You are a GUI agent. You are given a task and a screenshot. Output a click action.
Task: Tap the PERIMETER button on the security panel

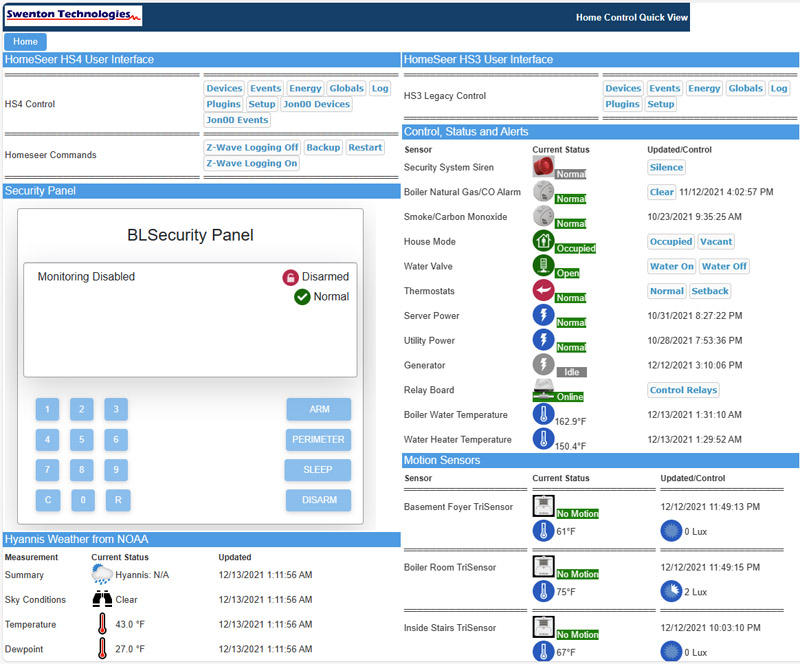(318, 439)
